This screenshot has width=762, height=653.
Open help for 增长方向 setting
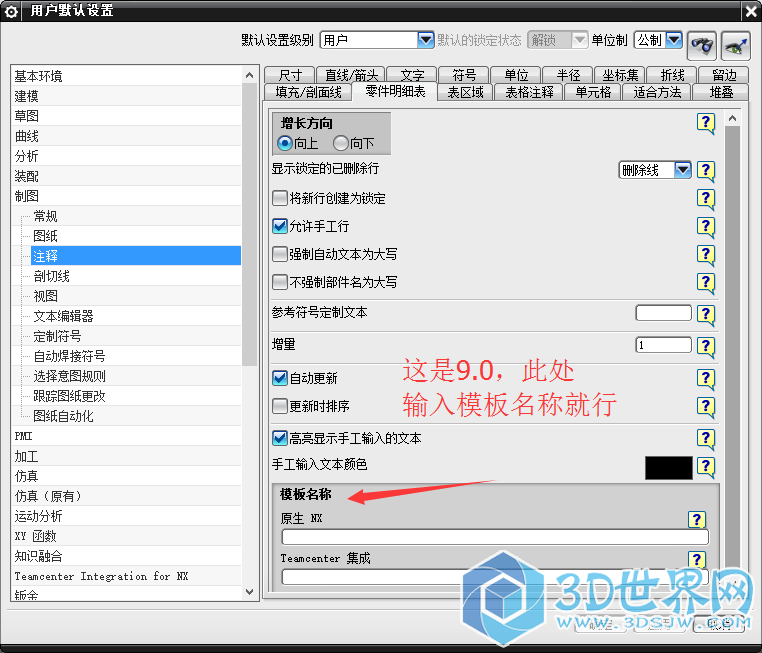tap(706, 123)
